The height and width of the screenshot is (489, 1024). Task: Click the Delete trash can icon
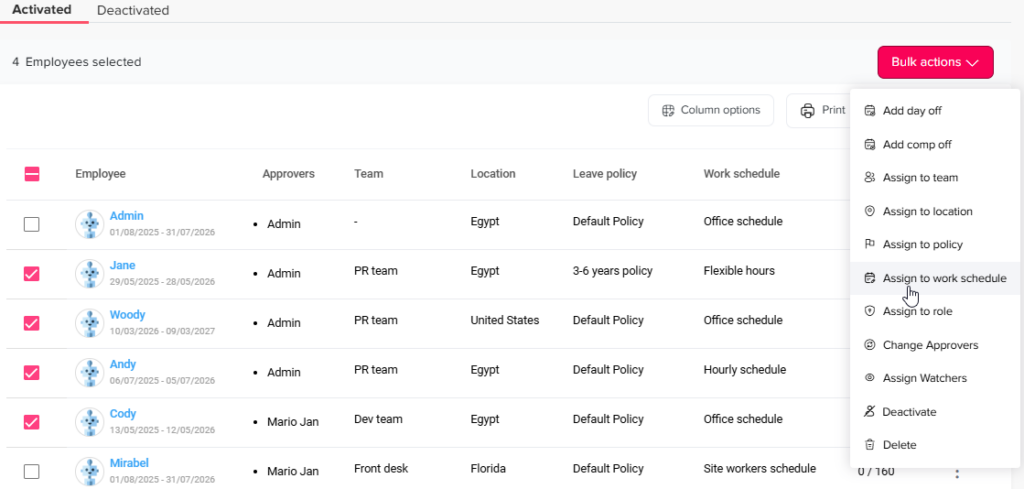(869, 445)
